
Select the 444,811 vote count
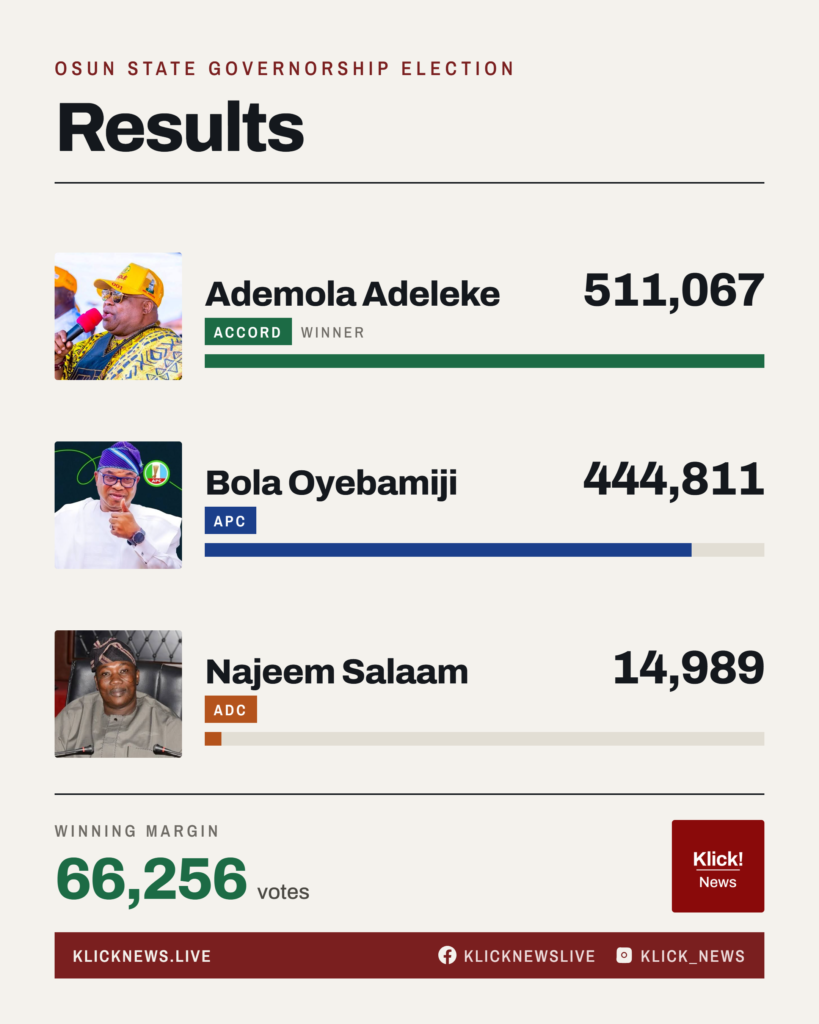[x=673, y=480]
